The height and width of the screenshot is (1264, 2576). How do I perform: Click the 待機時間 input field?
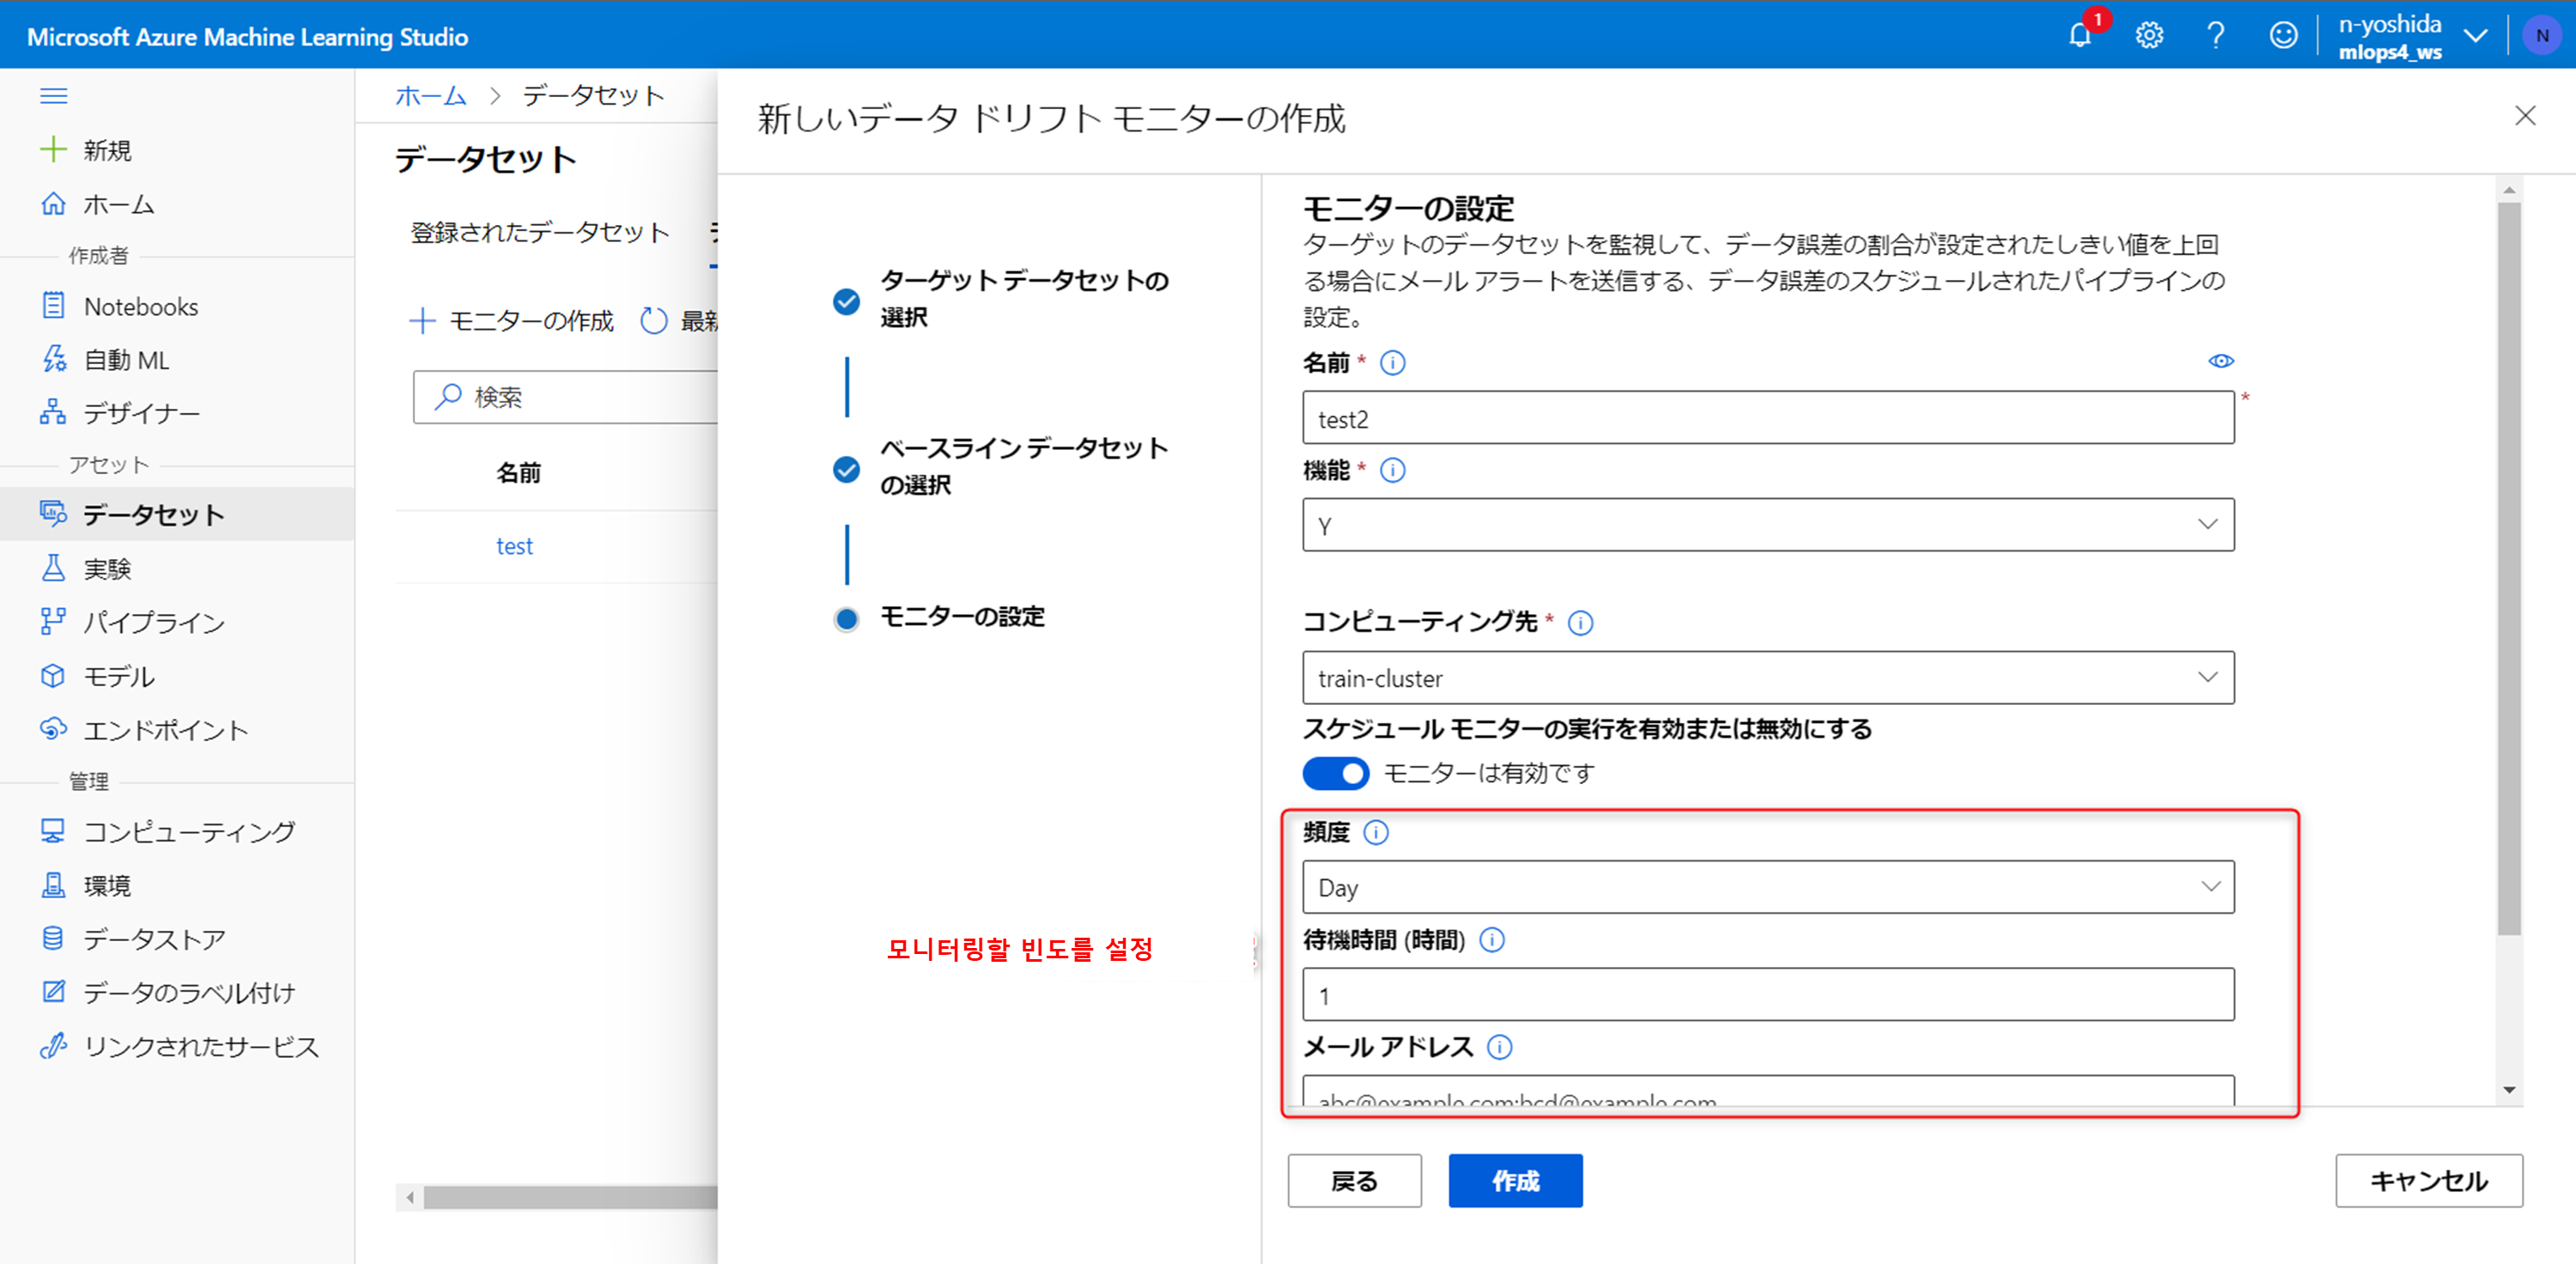(1767, 995)
